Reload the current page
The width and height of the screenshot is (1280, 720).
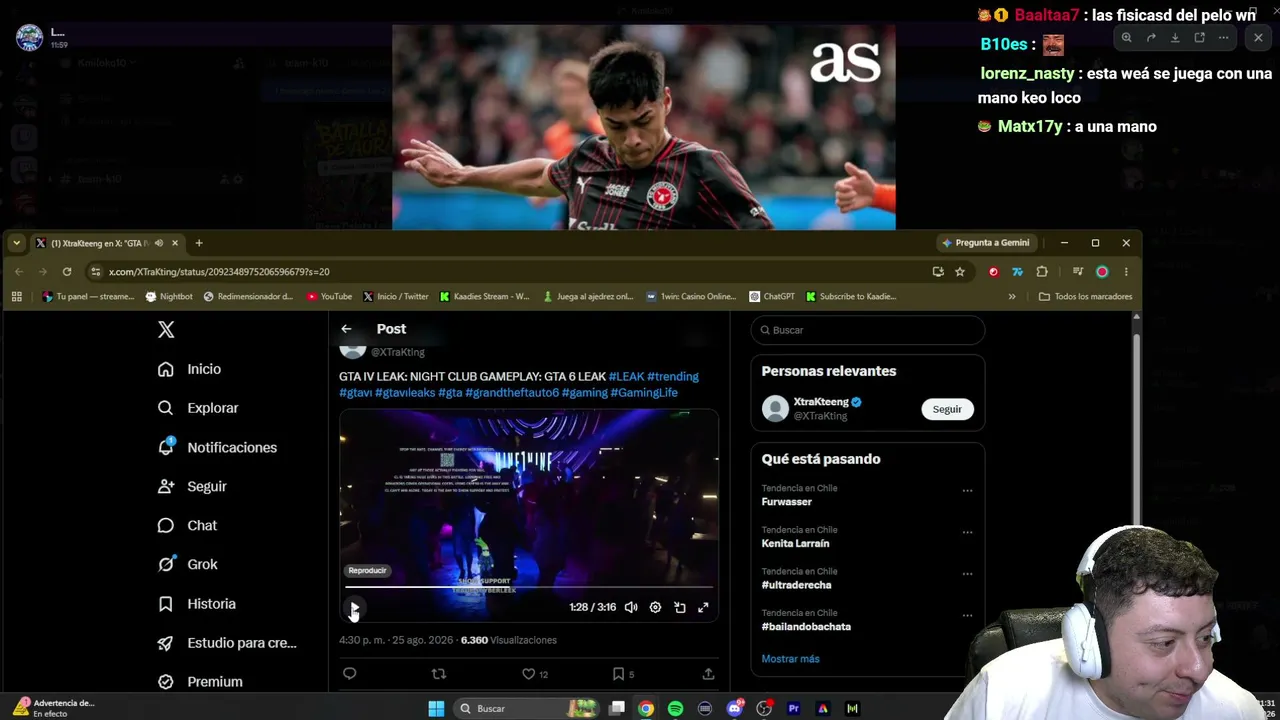tap(67, 271)
